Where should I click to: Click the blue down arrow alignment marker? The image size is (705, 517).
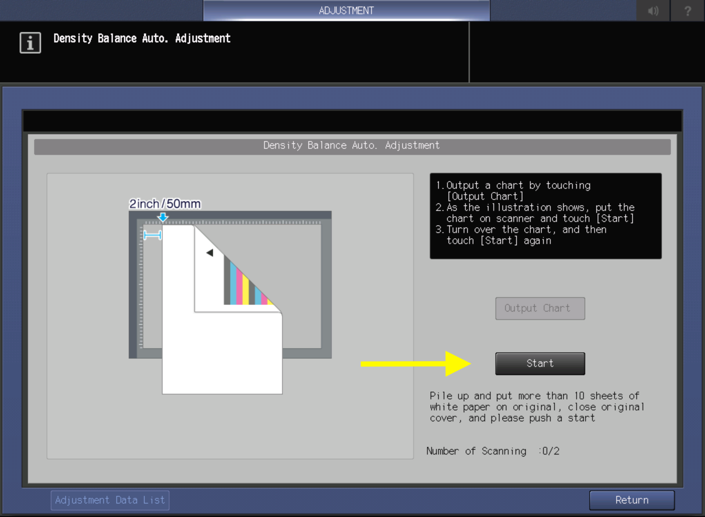click(x=163, y=217)
